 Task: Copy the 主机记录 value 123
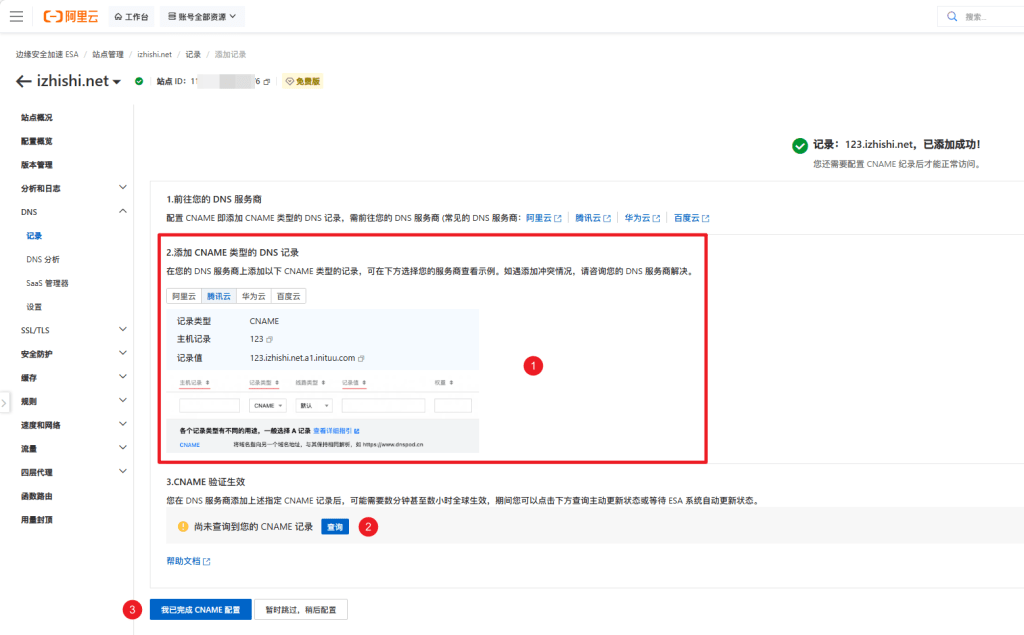click(x=268, y=338)
